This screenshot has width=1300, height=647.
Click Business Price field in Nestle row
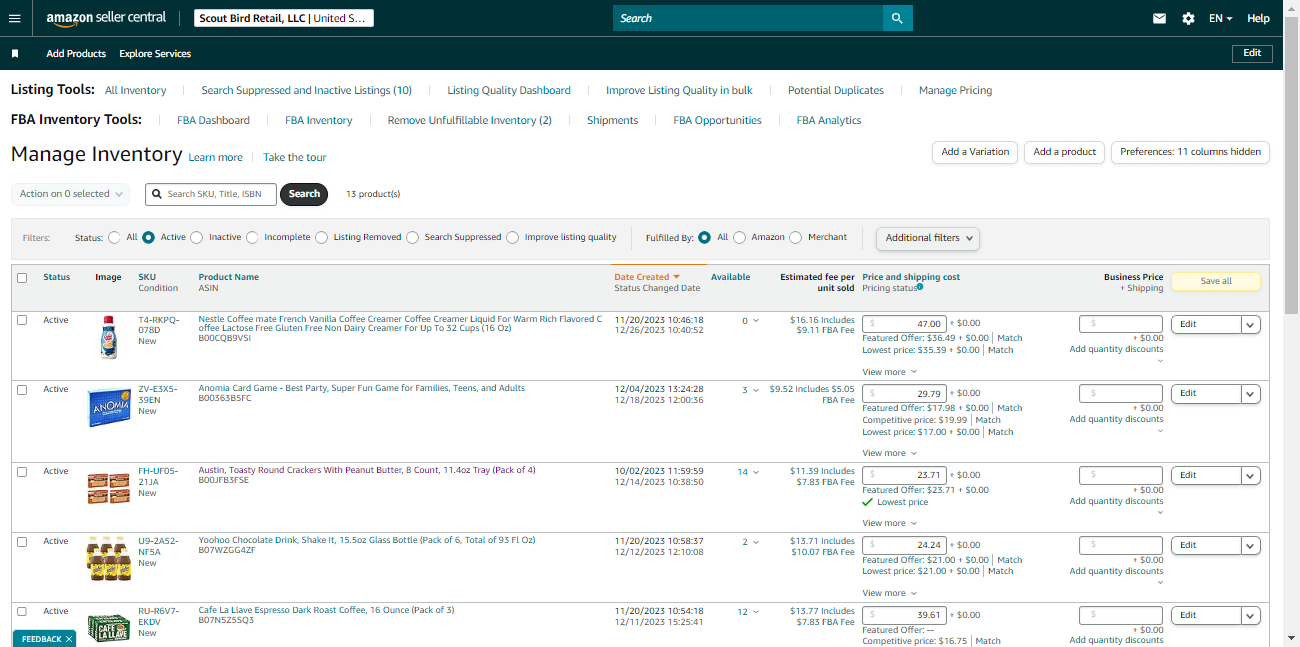click(x=1121, y=324)
